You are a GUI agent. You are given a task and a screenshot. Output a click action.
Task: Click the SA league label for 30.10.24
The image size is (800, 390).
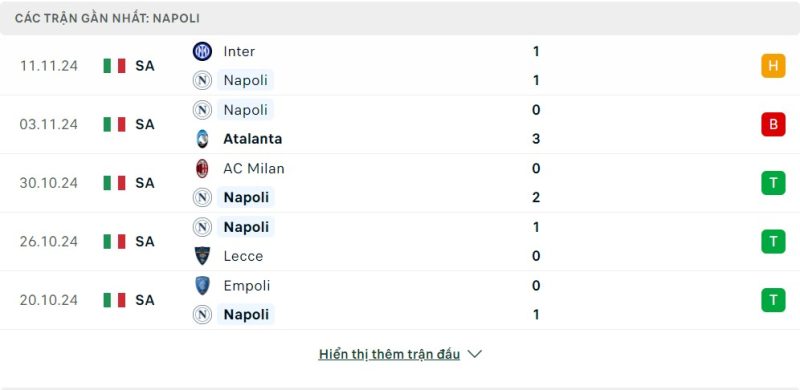pyautogui.click(x=145, y=183)
